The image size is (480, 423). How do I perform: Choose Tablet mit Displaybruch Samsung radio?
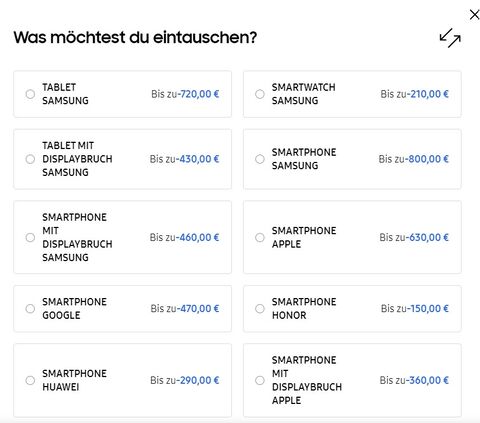(x=30, y=159)
